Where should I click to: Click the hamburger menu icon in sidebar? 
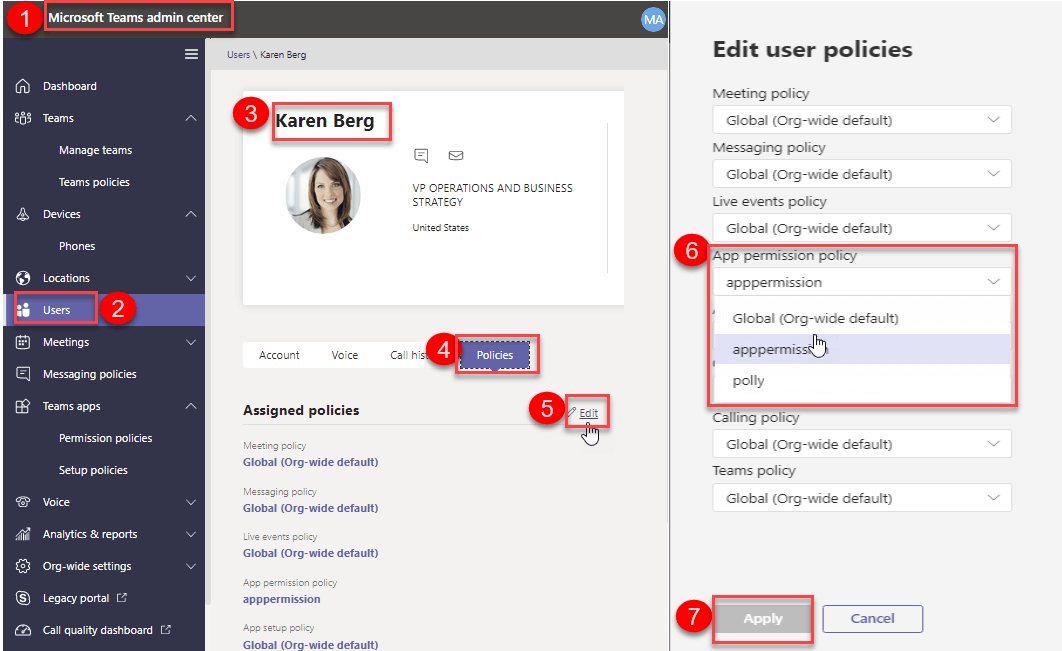tap(191, 54)
